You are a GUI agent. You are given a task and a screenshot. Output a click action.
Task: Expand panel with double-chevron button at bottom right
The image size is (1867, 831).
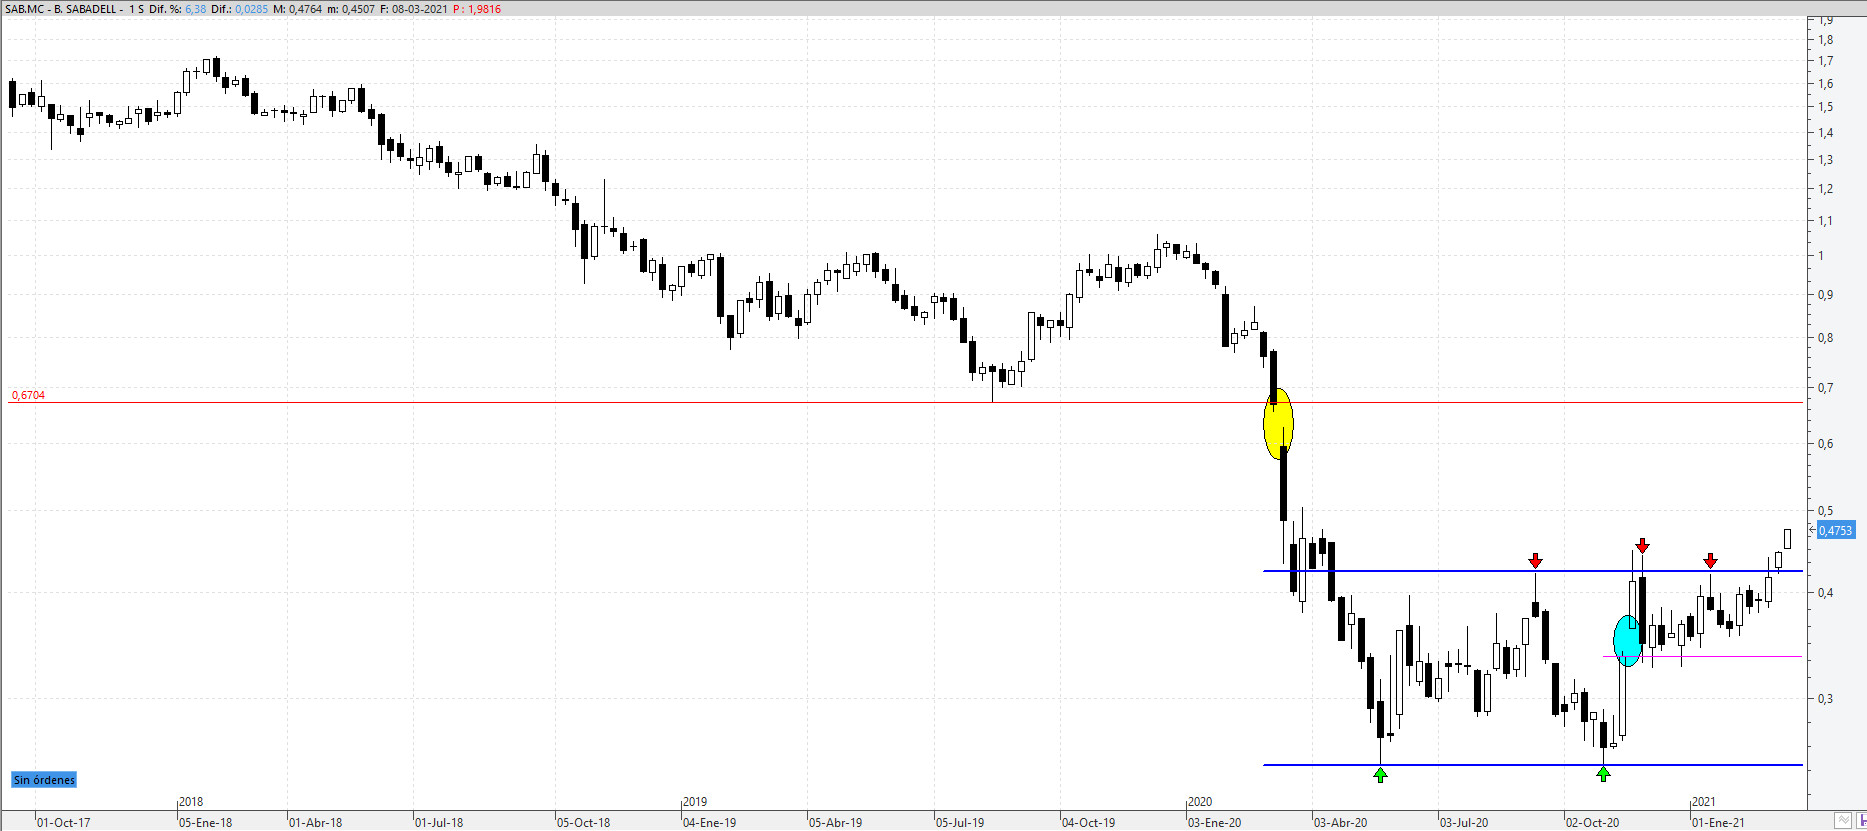(1842, 821)
